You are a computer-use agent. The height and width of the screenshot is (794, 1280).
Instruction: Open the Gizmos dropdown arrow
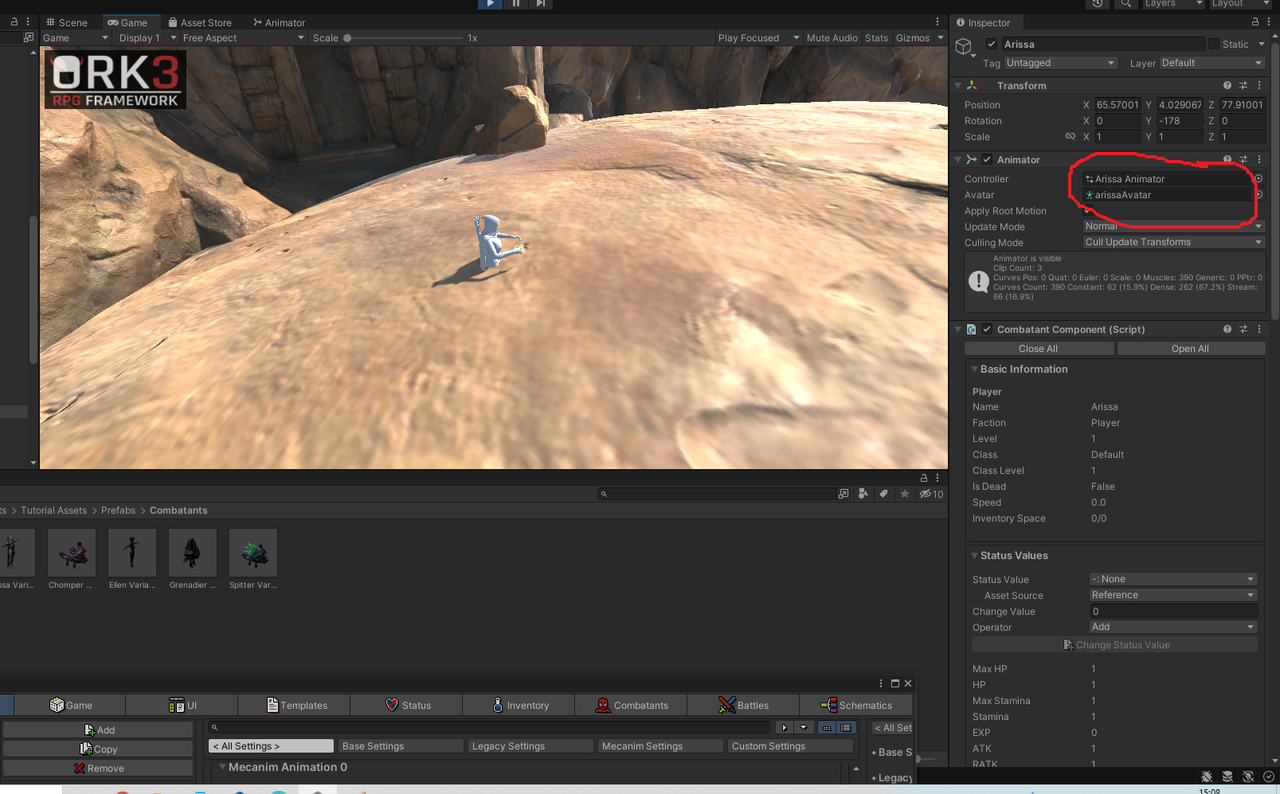click(x=940, y=38)
